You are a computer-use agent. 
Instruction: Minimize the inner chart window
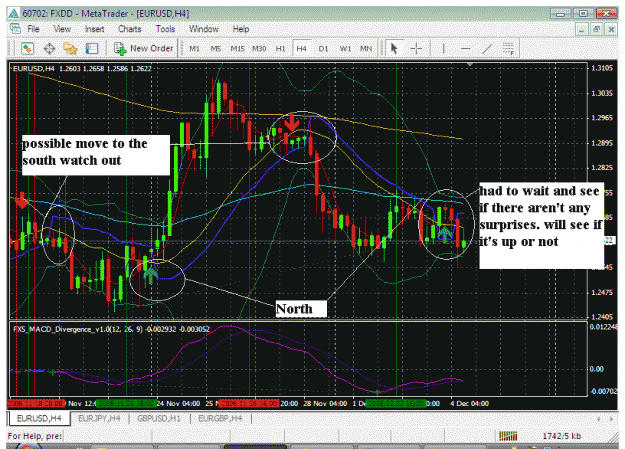[582, 29]
